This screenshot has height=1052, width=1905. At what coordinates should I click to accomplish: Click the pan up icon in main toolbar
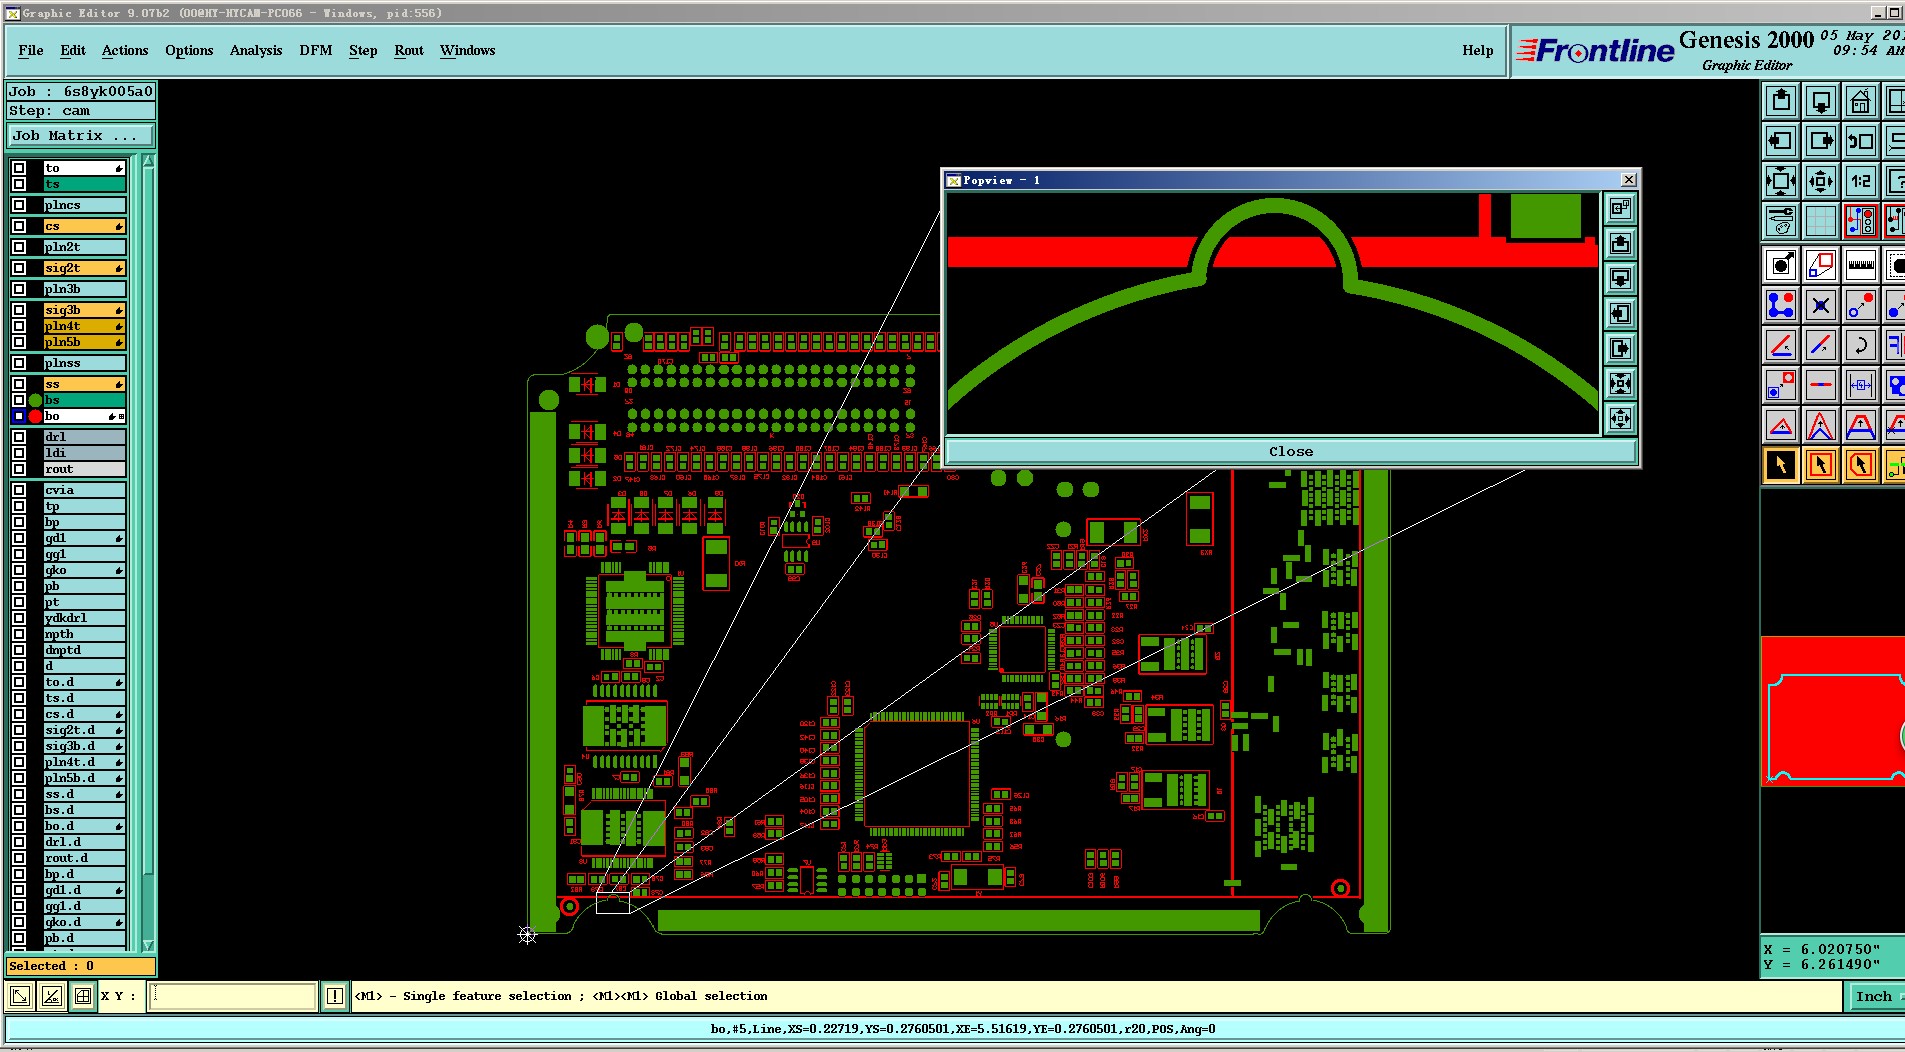1781,101
